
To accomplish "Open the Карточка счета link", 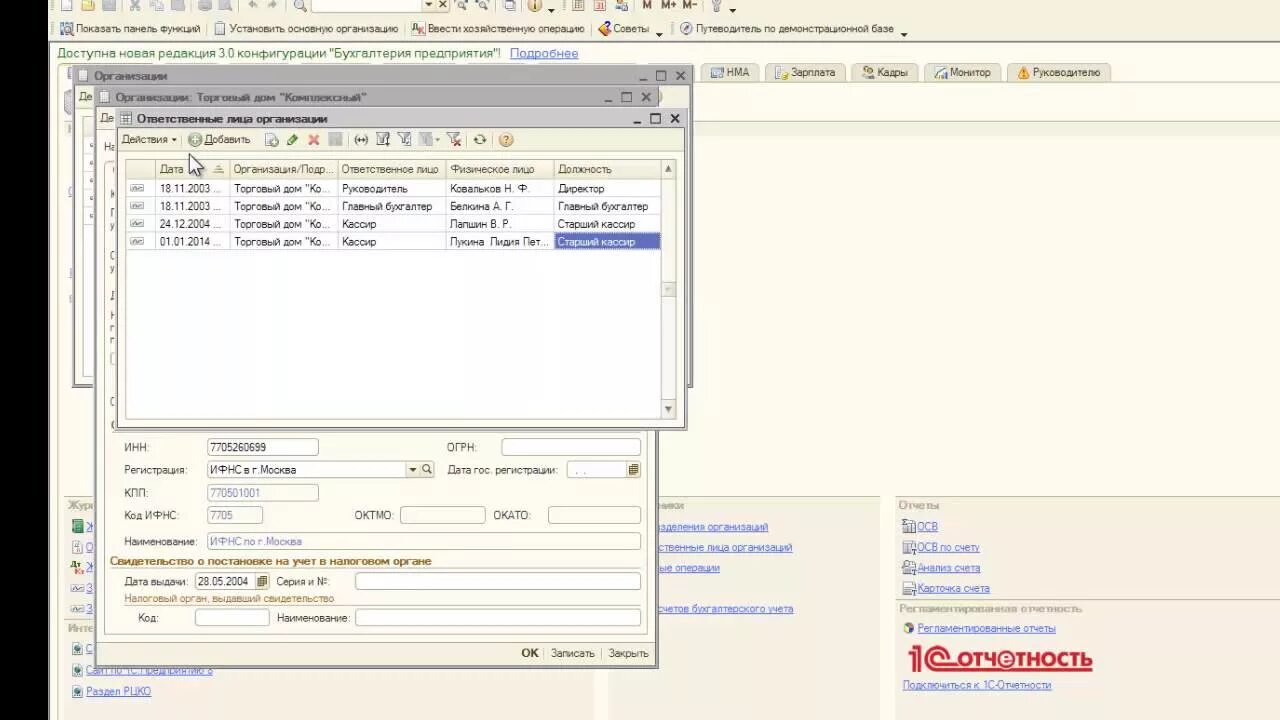I will pyautogui.click(x=954, y=589).
